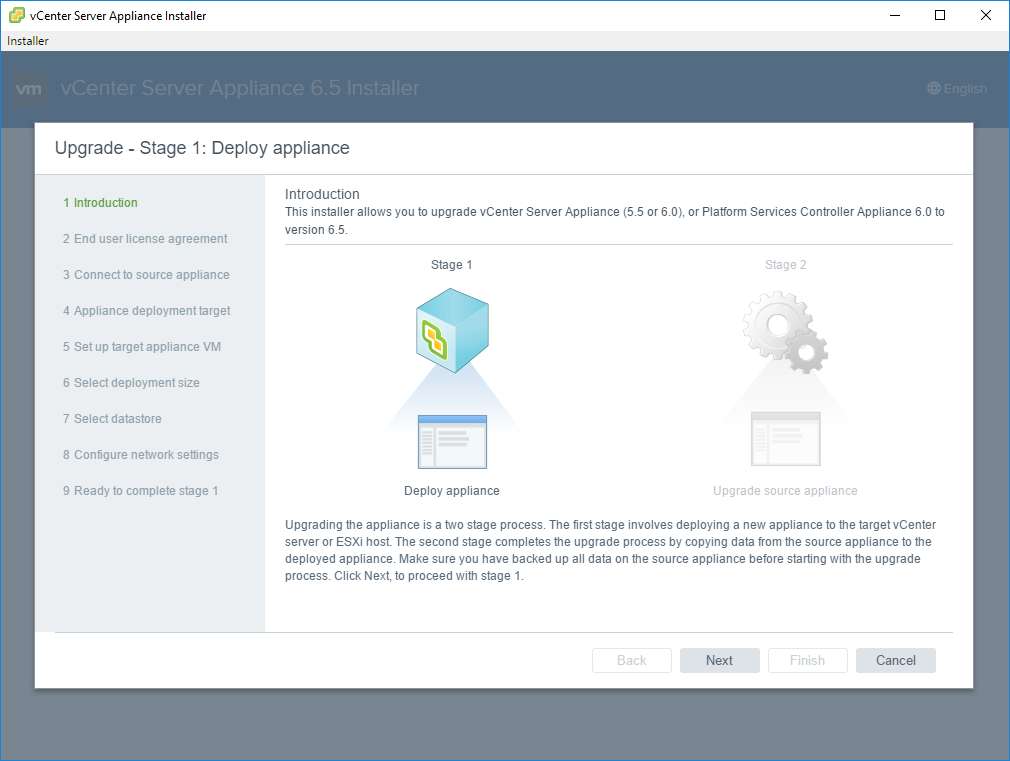The height and width of the screenshot is (761, 1010).
Task: Select step 1 Introduction
Action: [100, 202]
